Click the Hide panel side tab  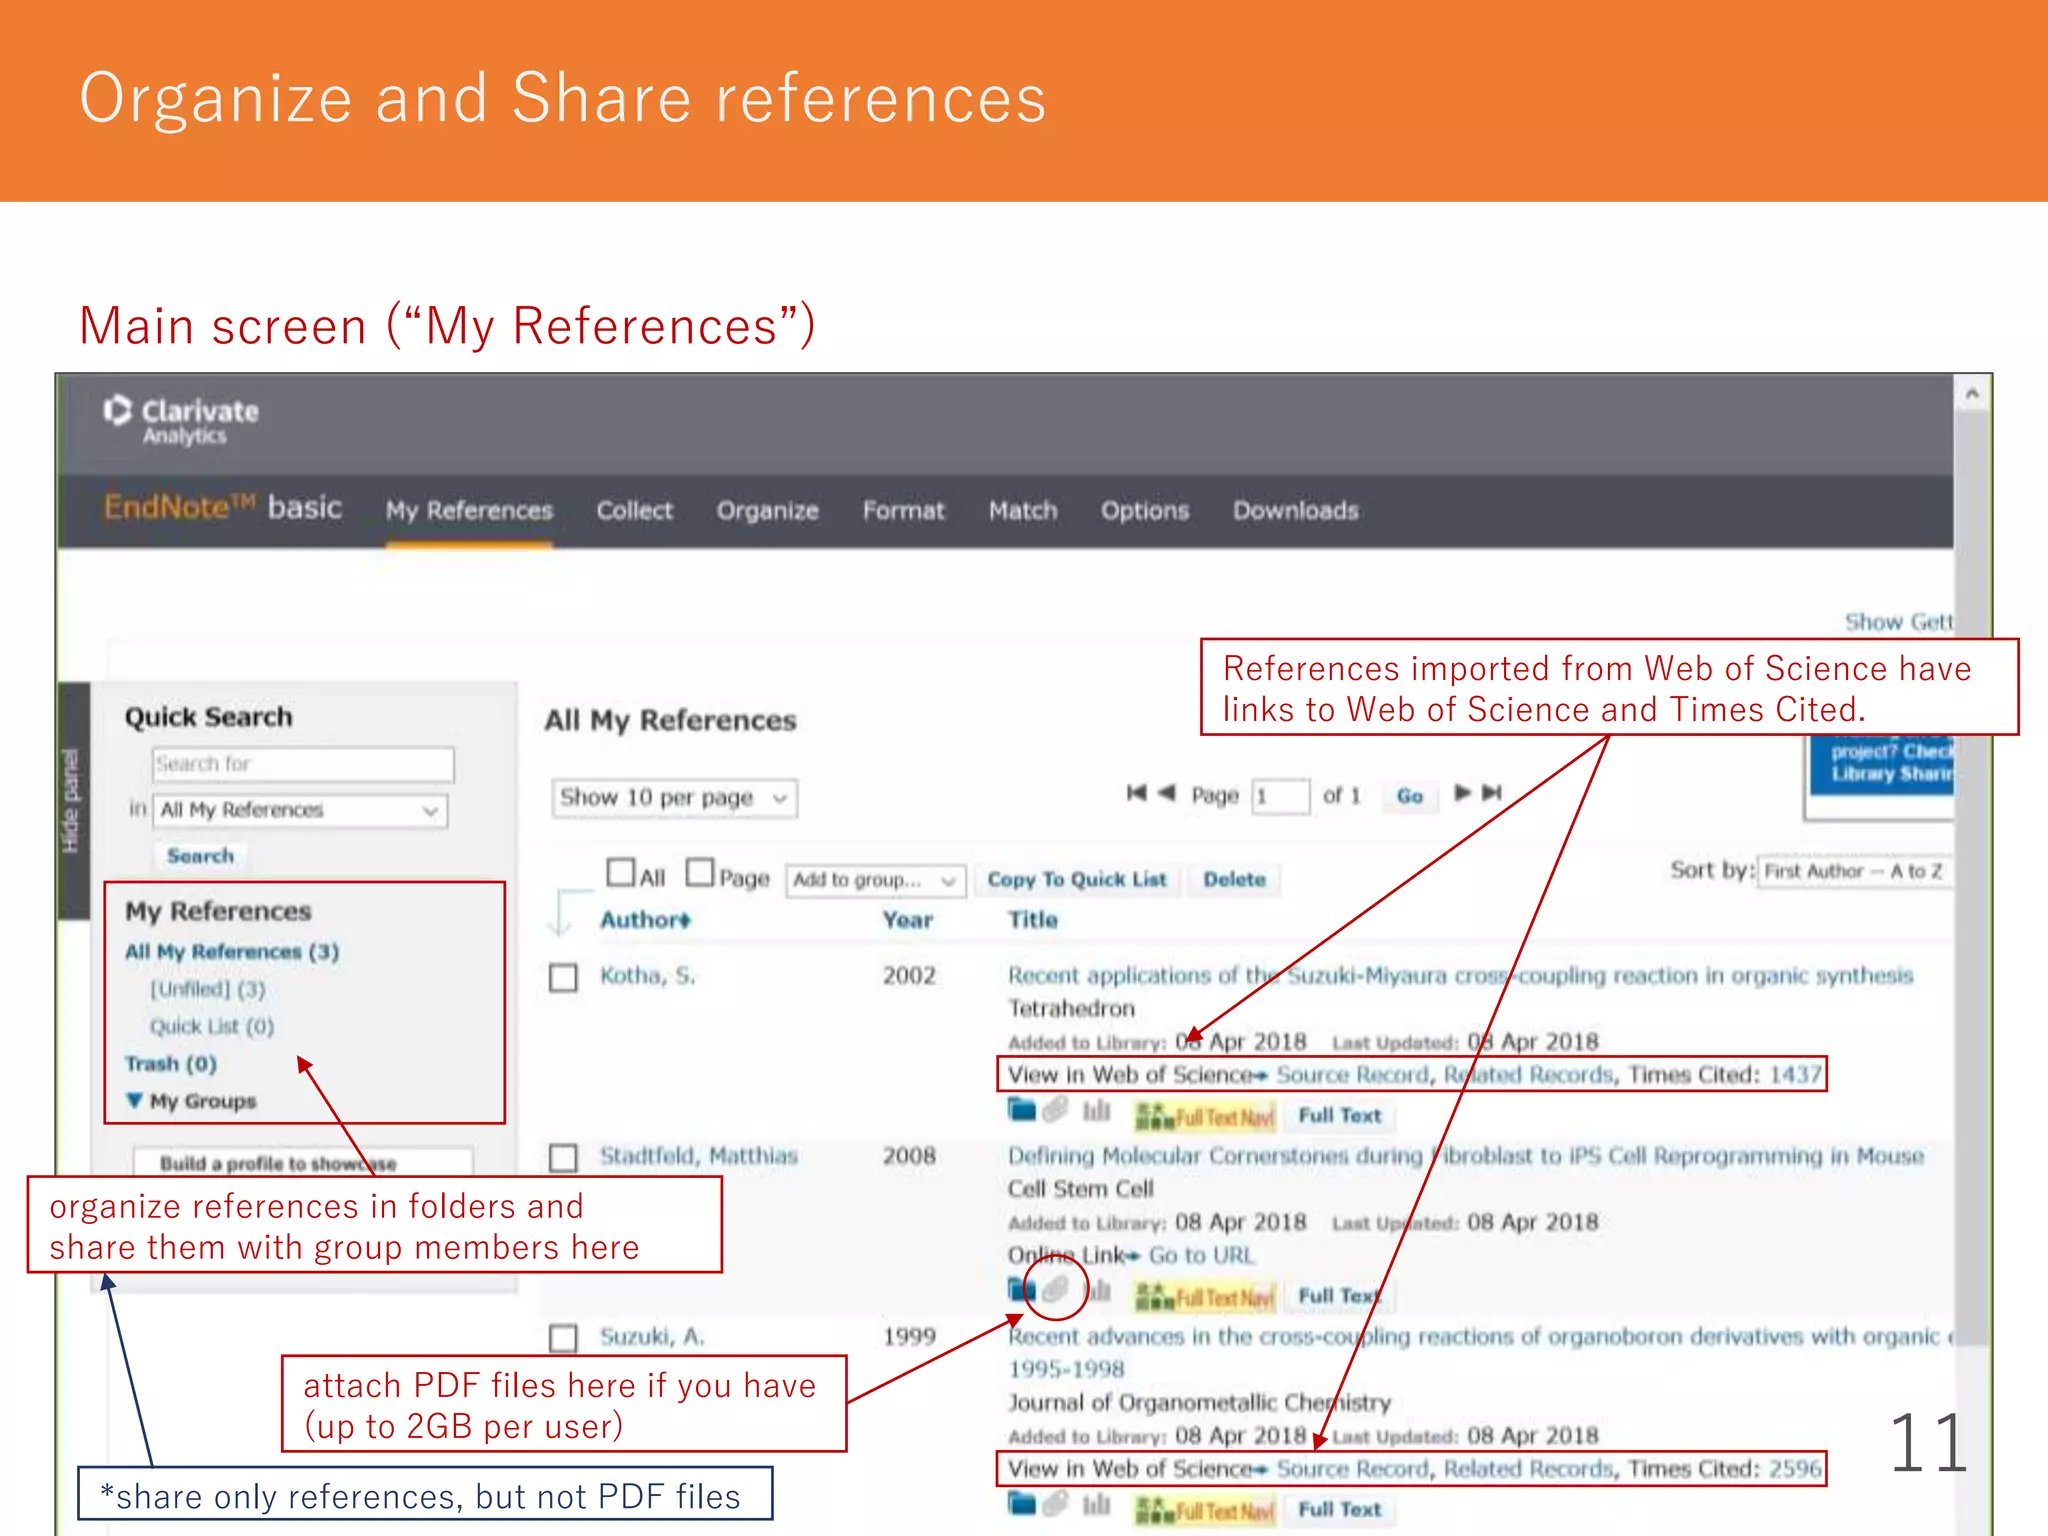73,801
